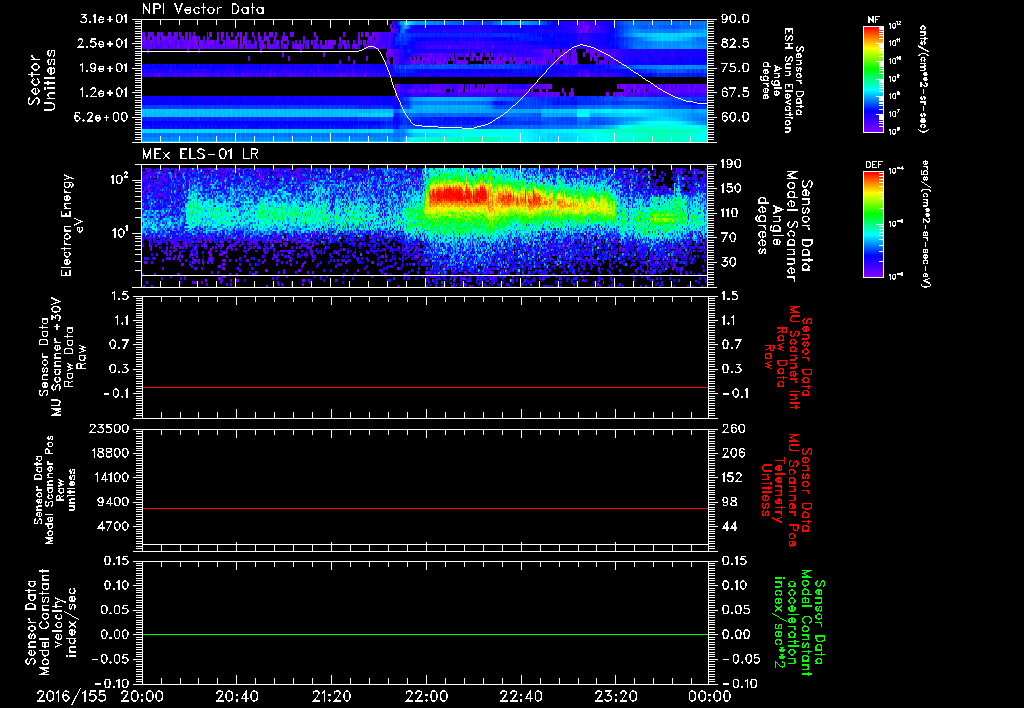Click the 152 telemetry axis tick
Image resolution: width=1024 pixels, height=708 pixels.
[731, 477]
